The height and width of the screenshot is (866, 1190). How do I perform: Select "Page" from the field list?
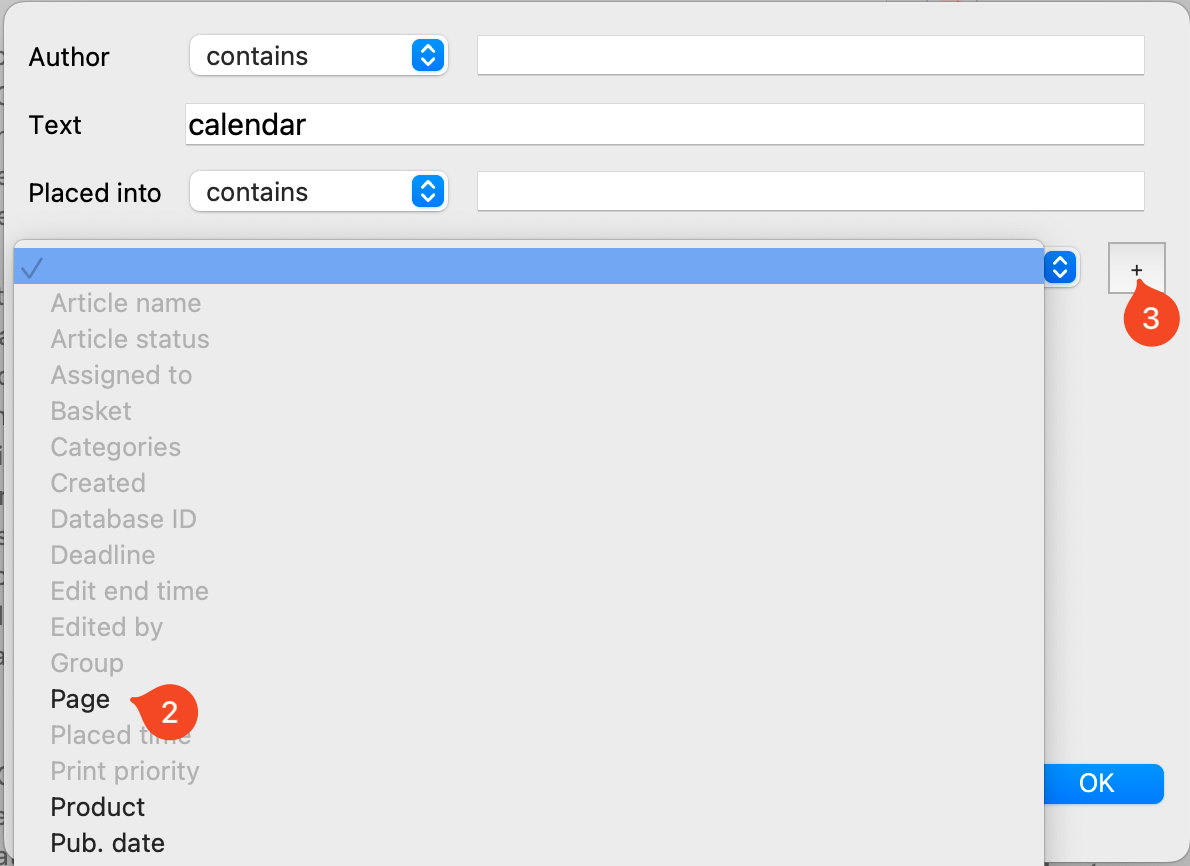point(80,699)
